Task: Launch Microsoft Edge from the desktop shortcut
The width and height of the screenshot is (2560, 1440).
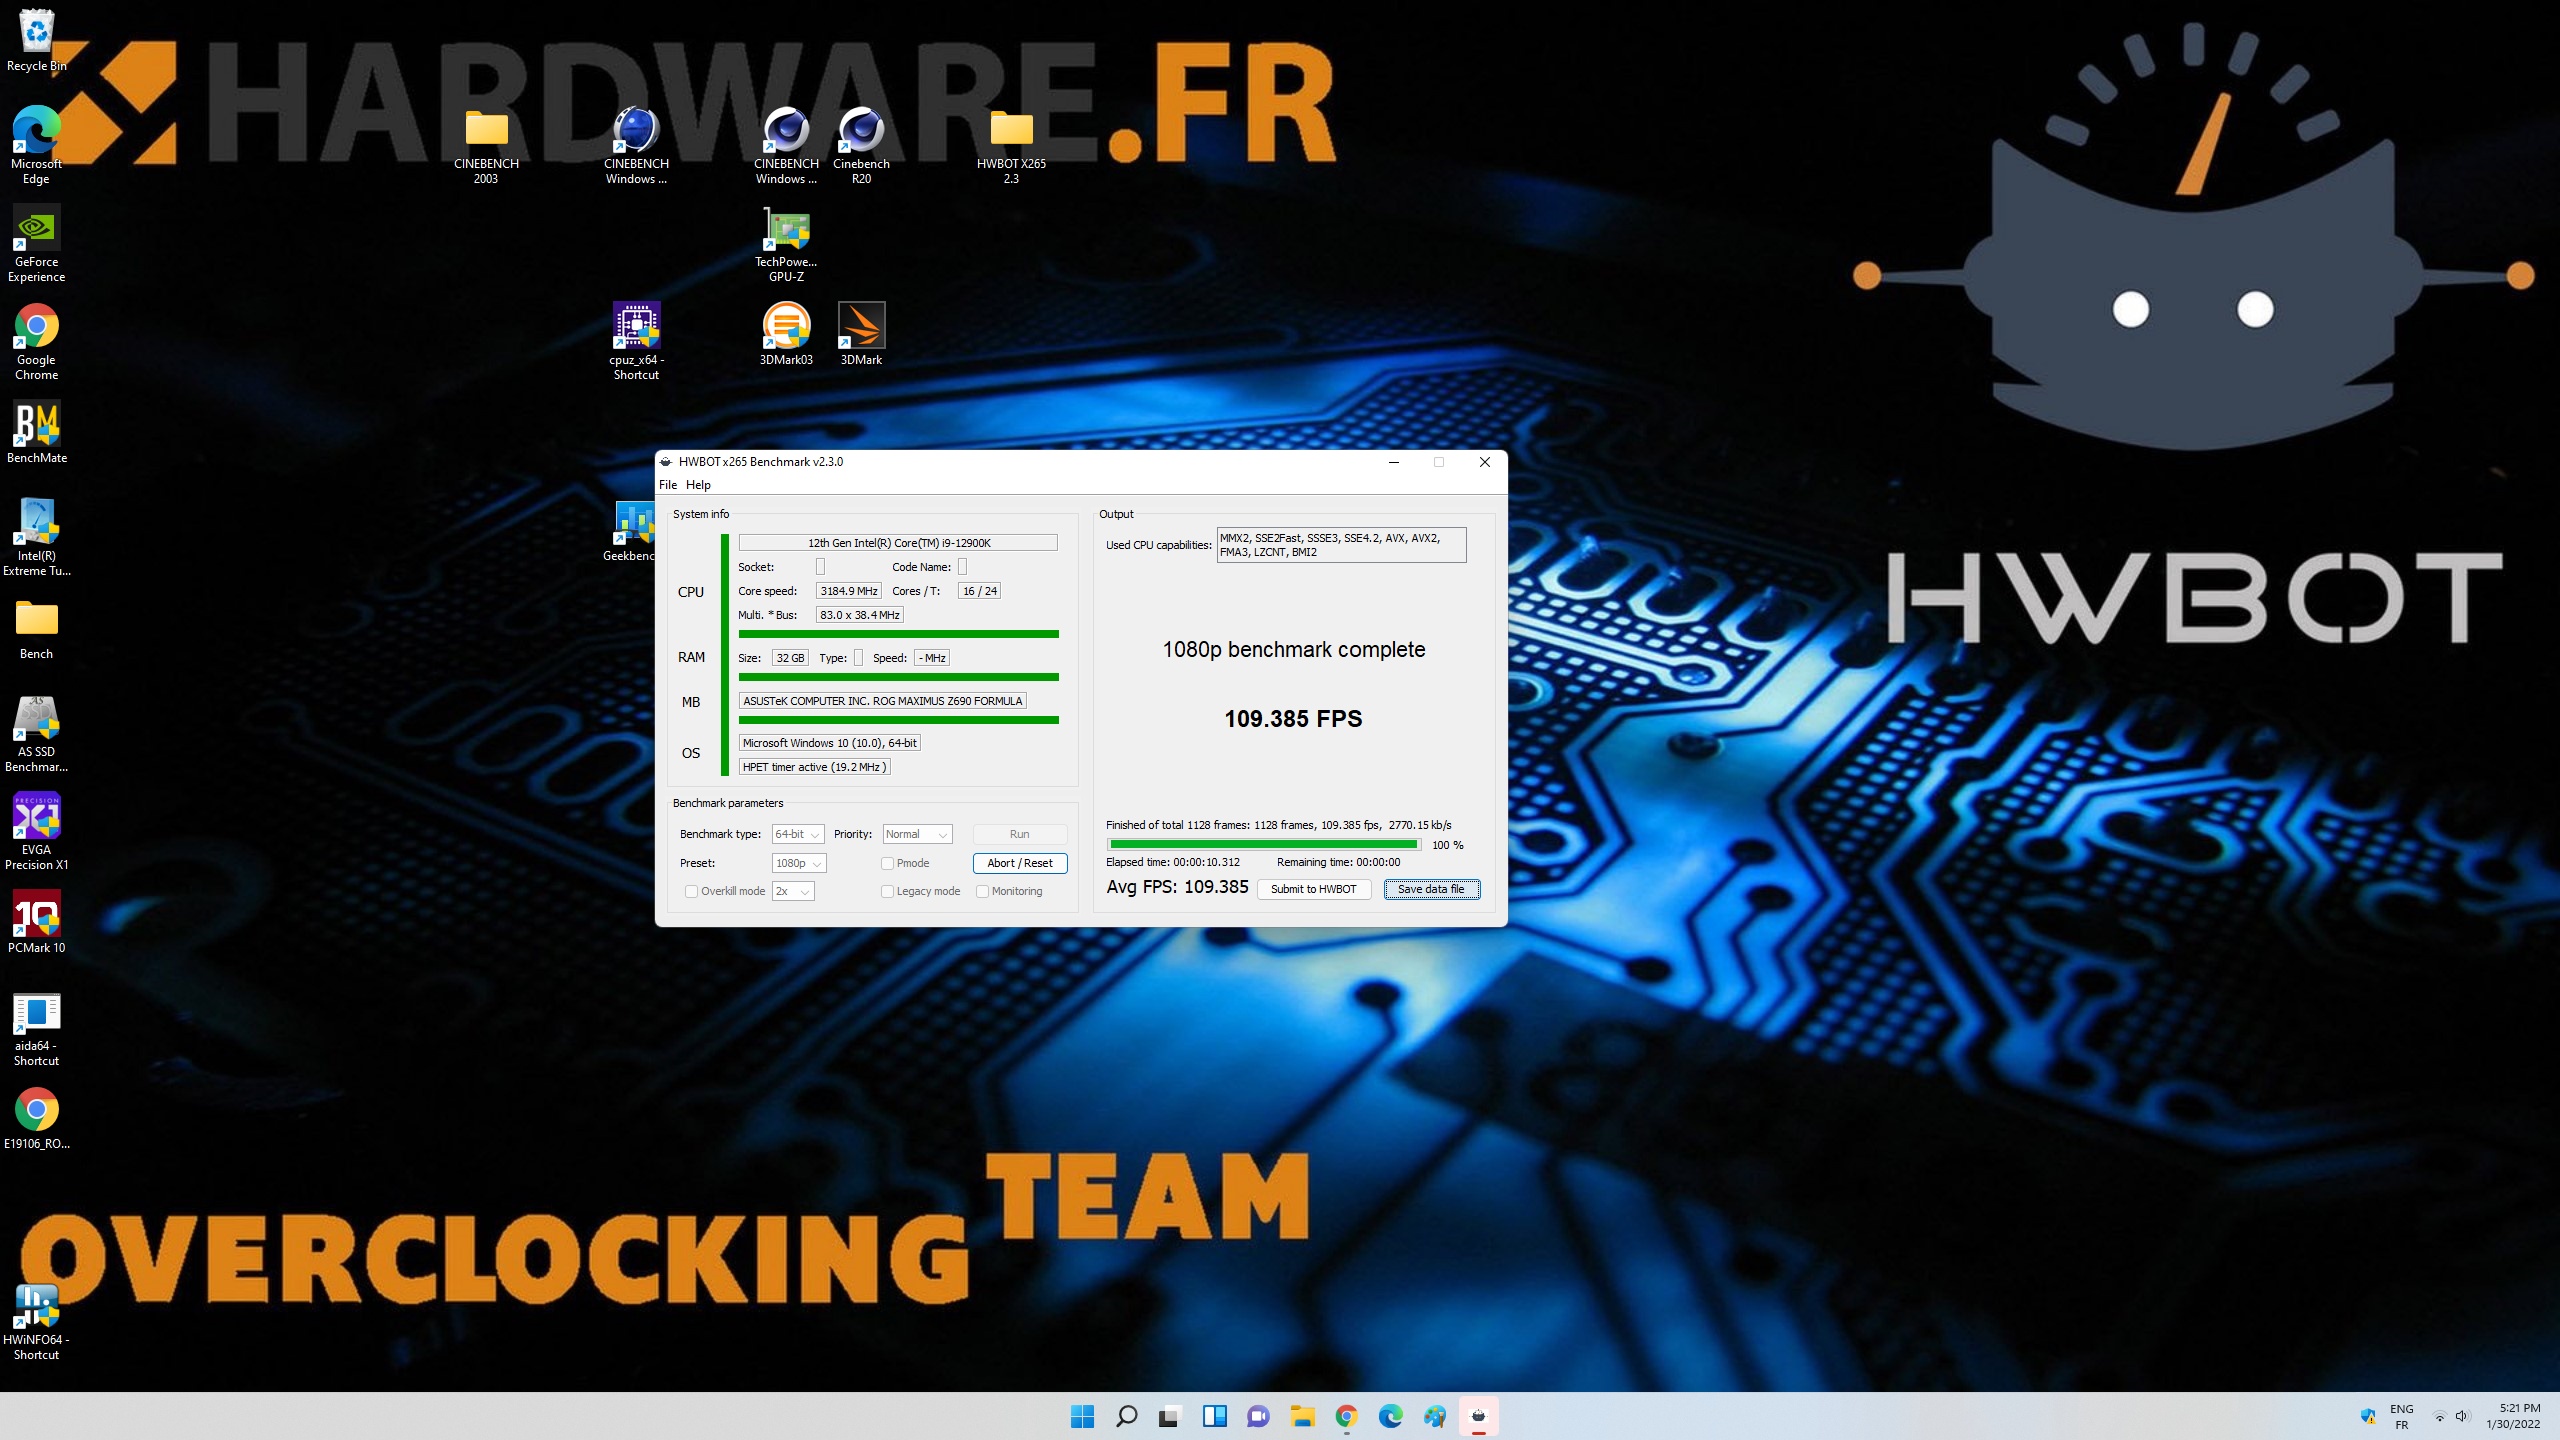Action: coord(37,145)
